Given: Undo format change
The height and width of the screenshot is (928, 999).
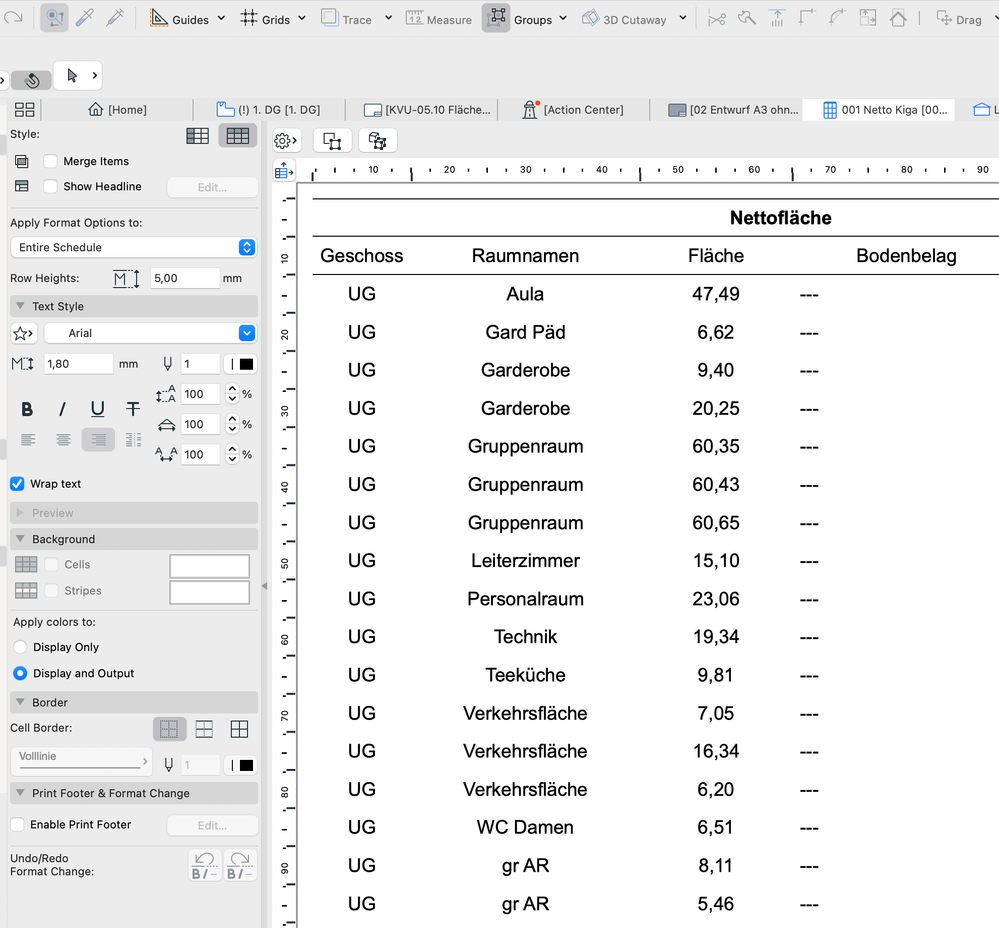Looking at the screenshot, I should (x=205, y=866).
